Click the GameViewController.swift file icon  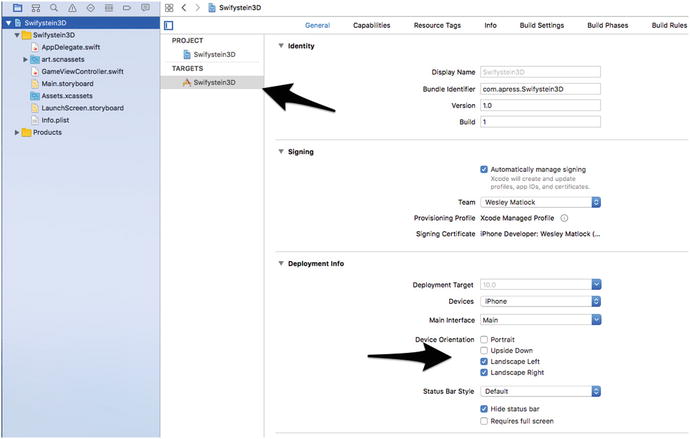click(35, 71)
